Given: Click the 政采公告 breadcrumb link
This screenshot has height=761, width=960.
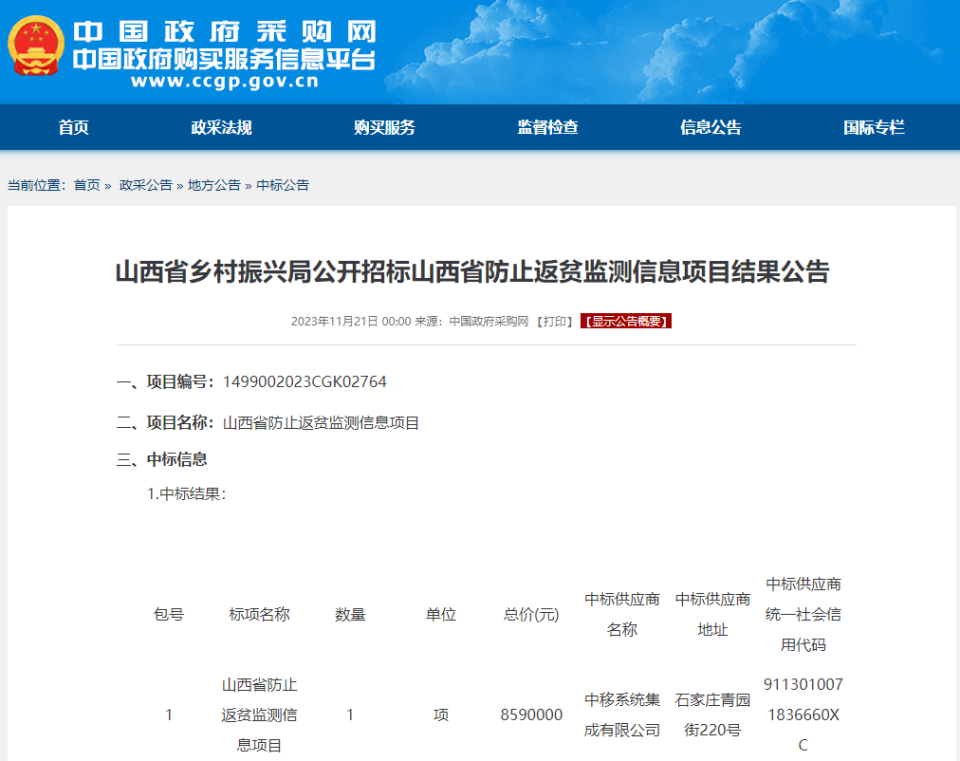Looking at the screenshot, I should [146, 185].
